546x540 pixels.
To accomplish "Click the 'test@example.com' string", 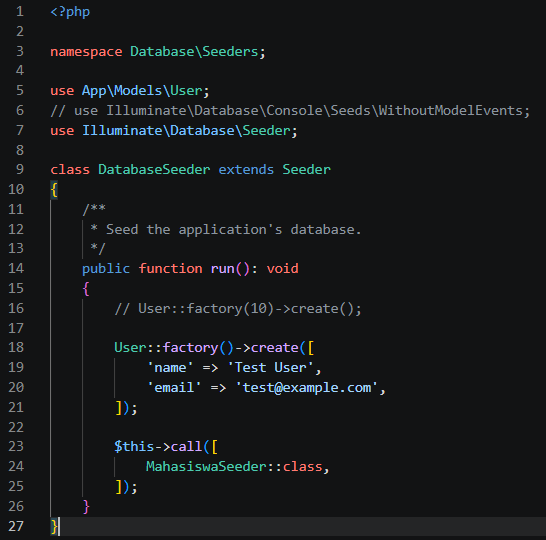I will 306,388.
